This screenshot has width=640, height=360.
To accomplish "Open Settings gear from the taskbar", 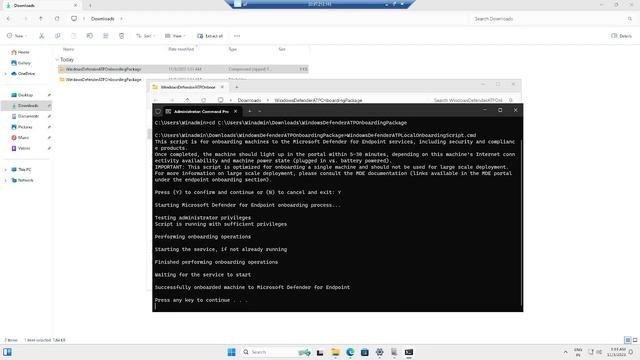I will pos(379,352).
